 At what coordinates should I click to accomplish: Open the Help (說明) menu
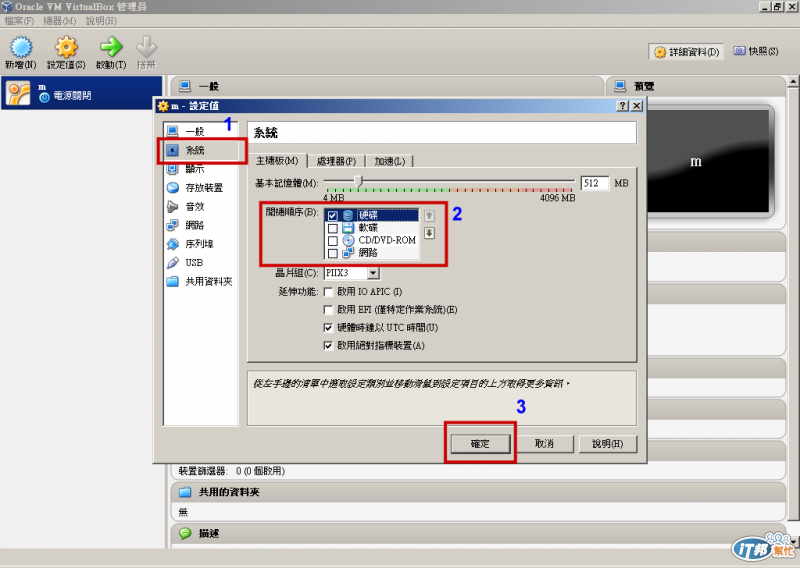(x=101, y=21)
